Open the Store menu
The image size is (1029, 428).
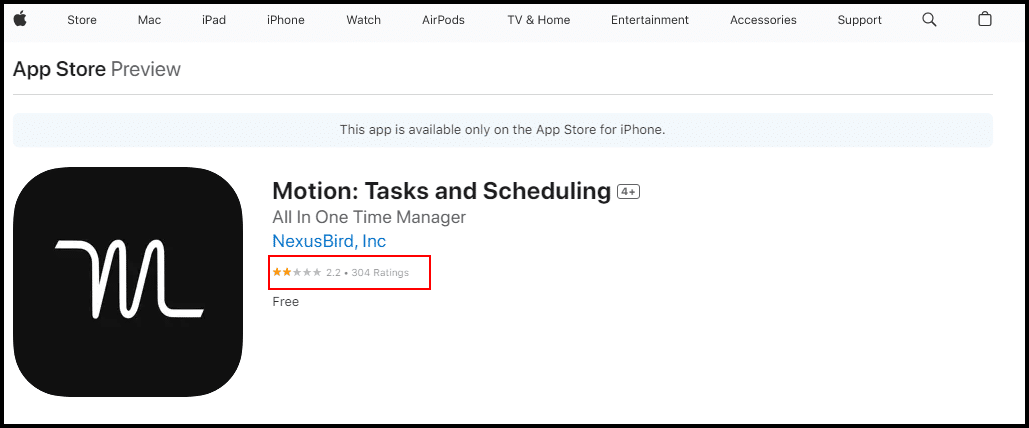pyautogui.click(x=82, y=20)
